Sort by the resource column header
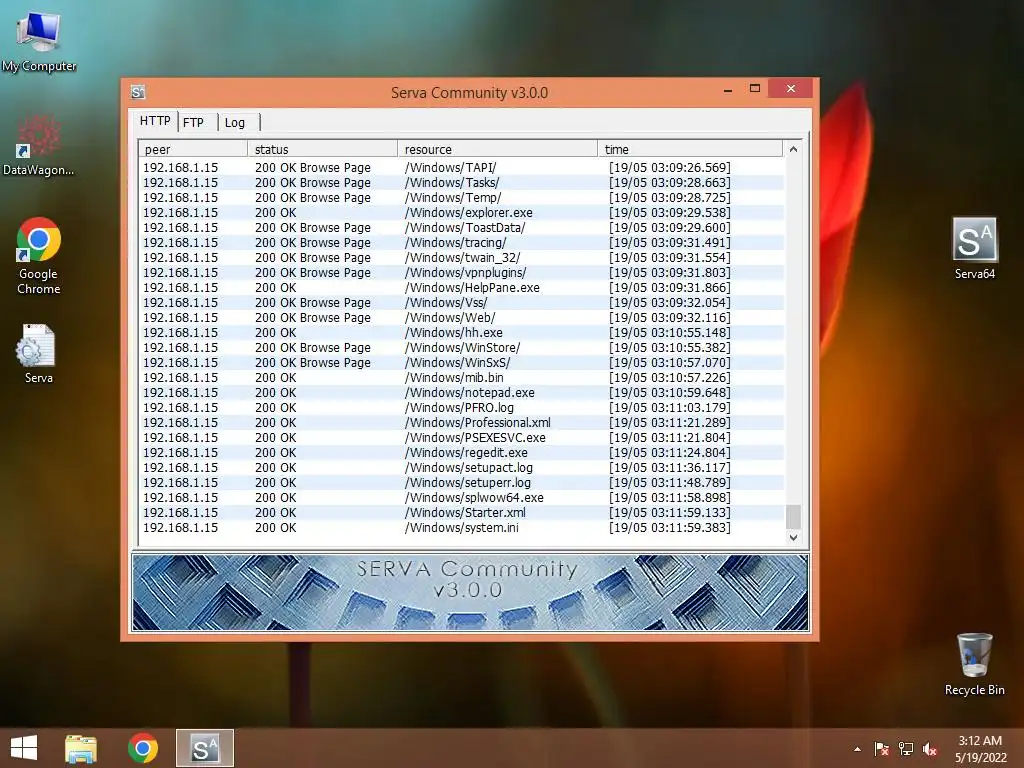 (x=498, y=150)
